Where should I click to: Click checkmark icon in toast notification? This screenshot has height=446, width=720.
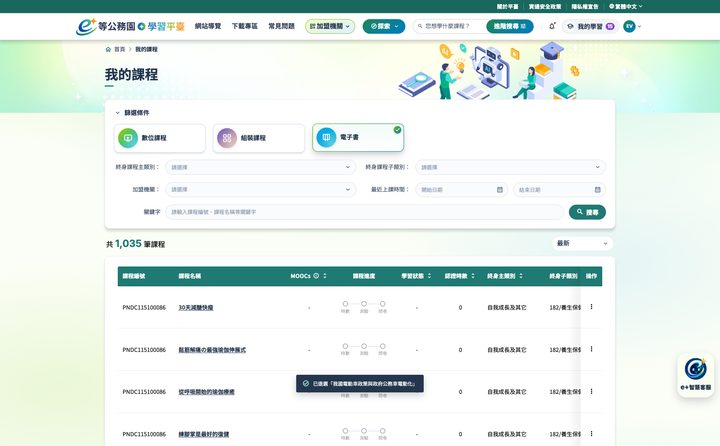pyautogui.click(x=306, y=384)
